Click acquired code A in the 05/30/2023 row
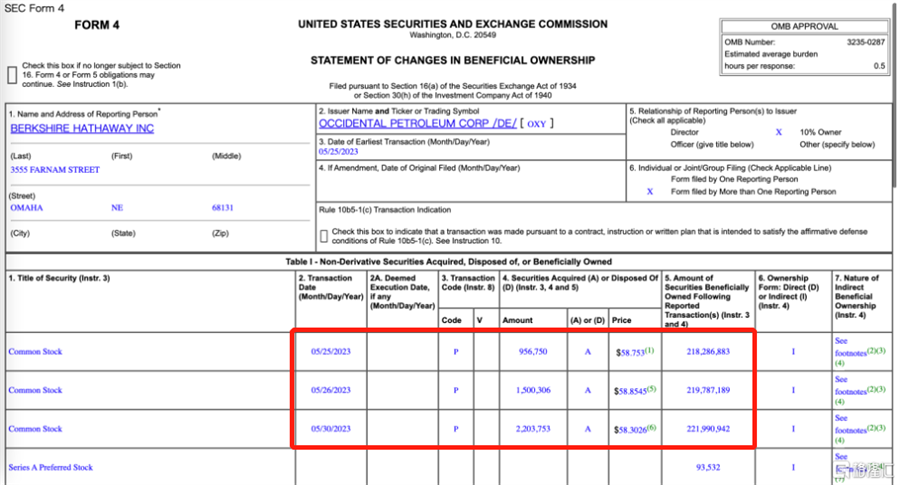 [x=587, y=429]
